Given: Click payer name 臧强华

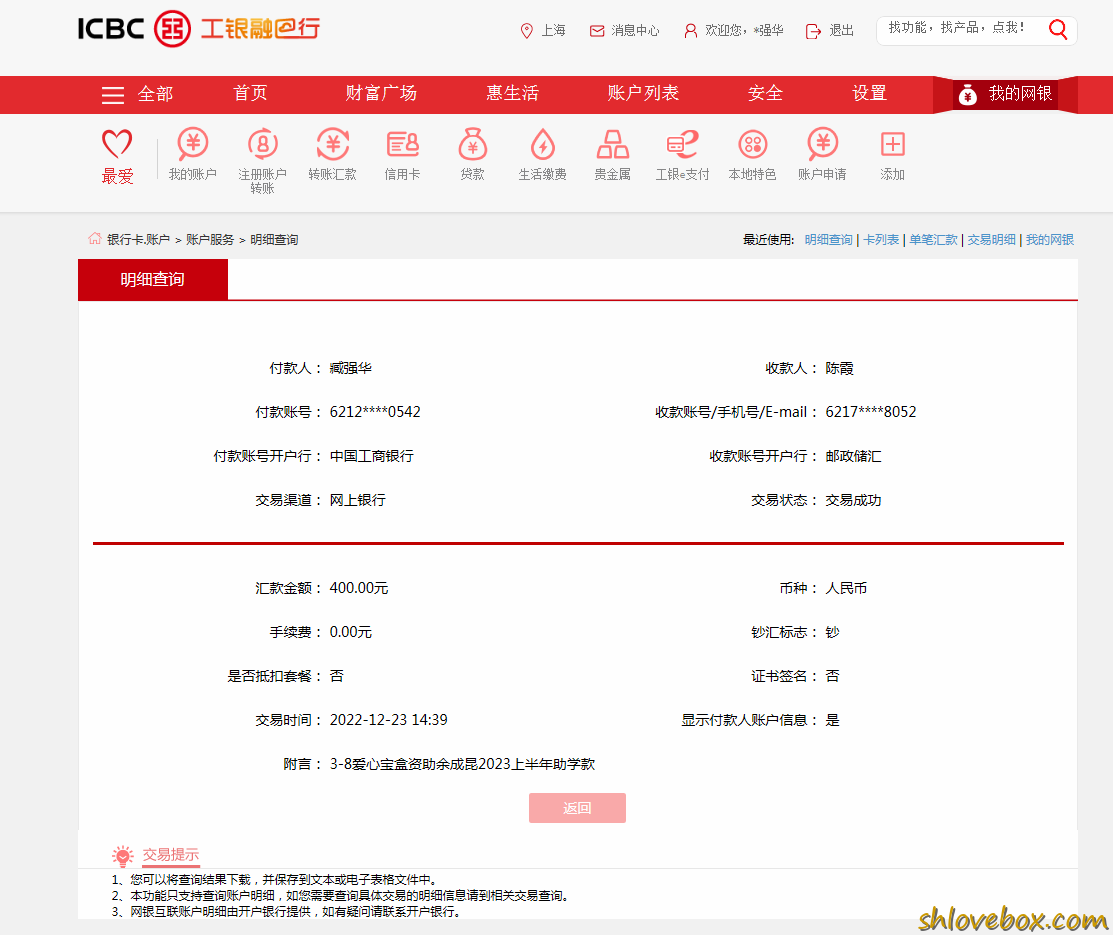Looking at the screenshot, I should 351,368.
